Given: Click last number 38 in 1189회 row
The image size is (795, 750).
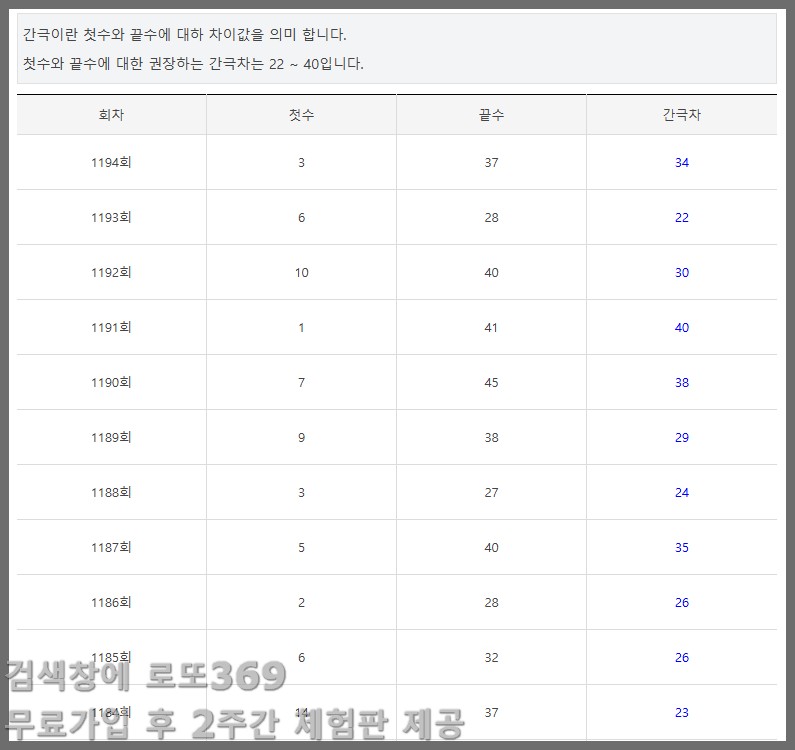Looking at the screenshot, I should point(491,438).
